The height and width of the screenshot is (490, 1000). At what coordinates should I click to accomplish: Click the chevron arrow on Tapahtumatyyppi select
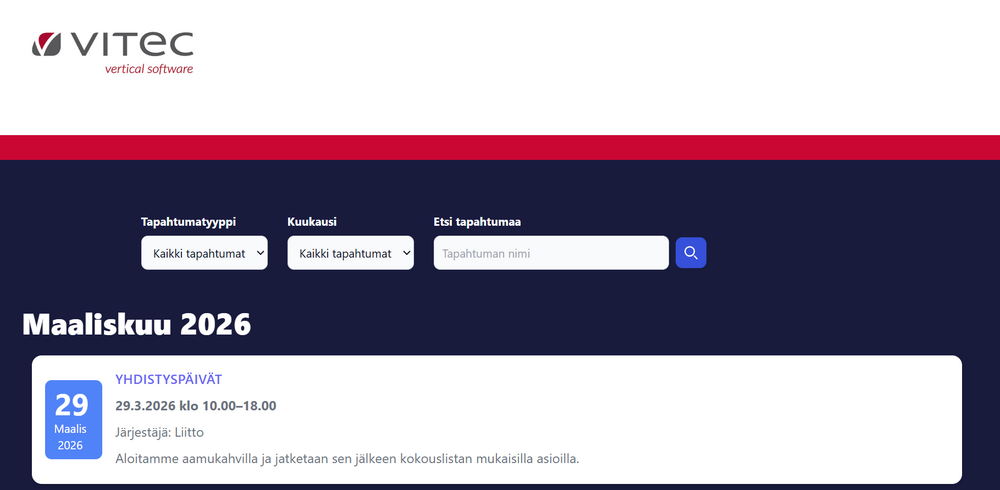pos(260,253)
